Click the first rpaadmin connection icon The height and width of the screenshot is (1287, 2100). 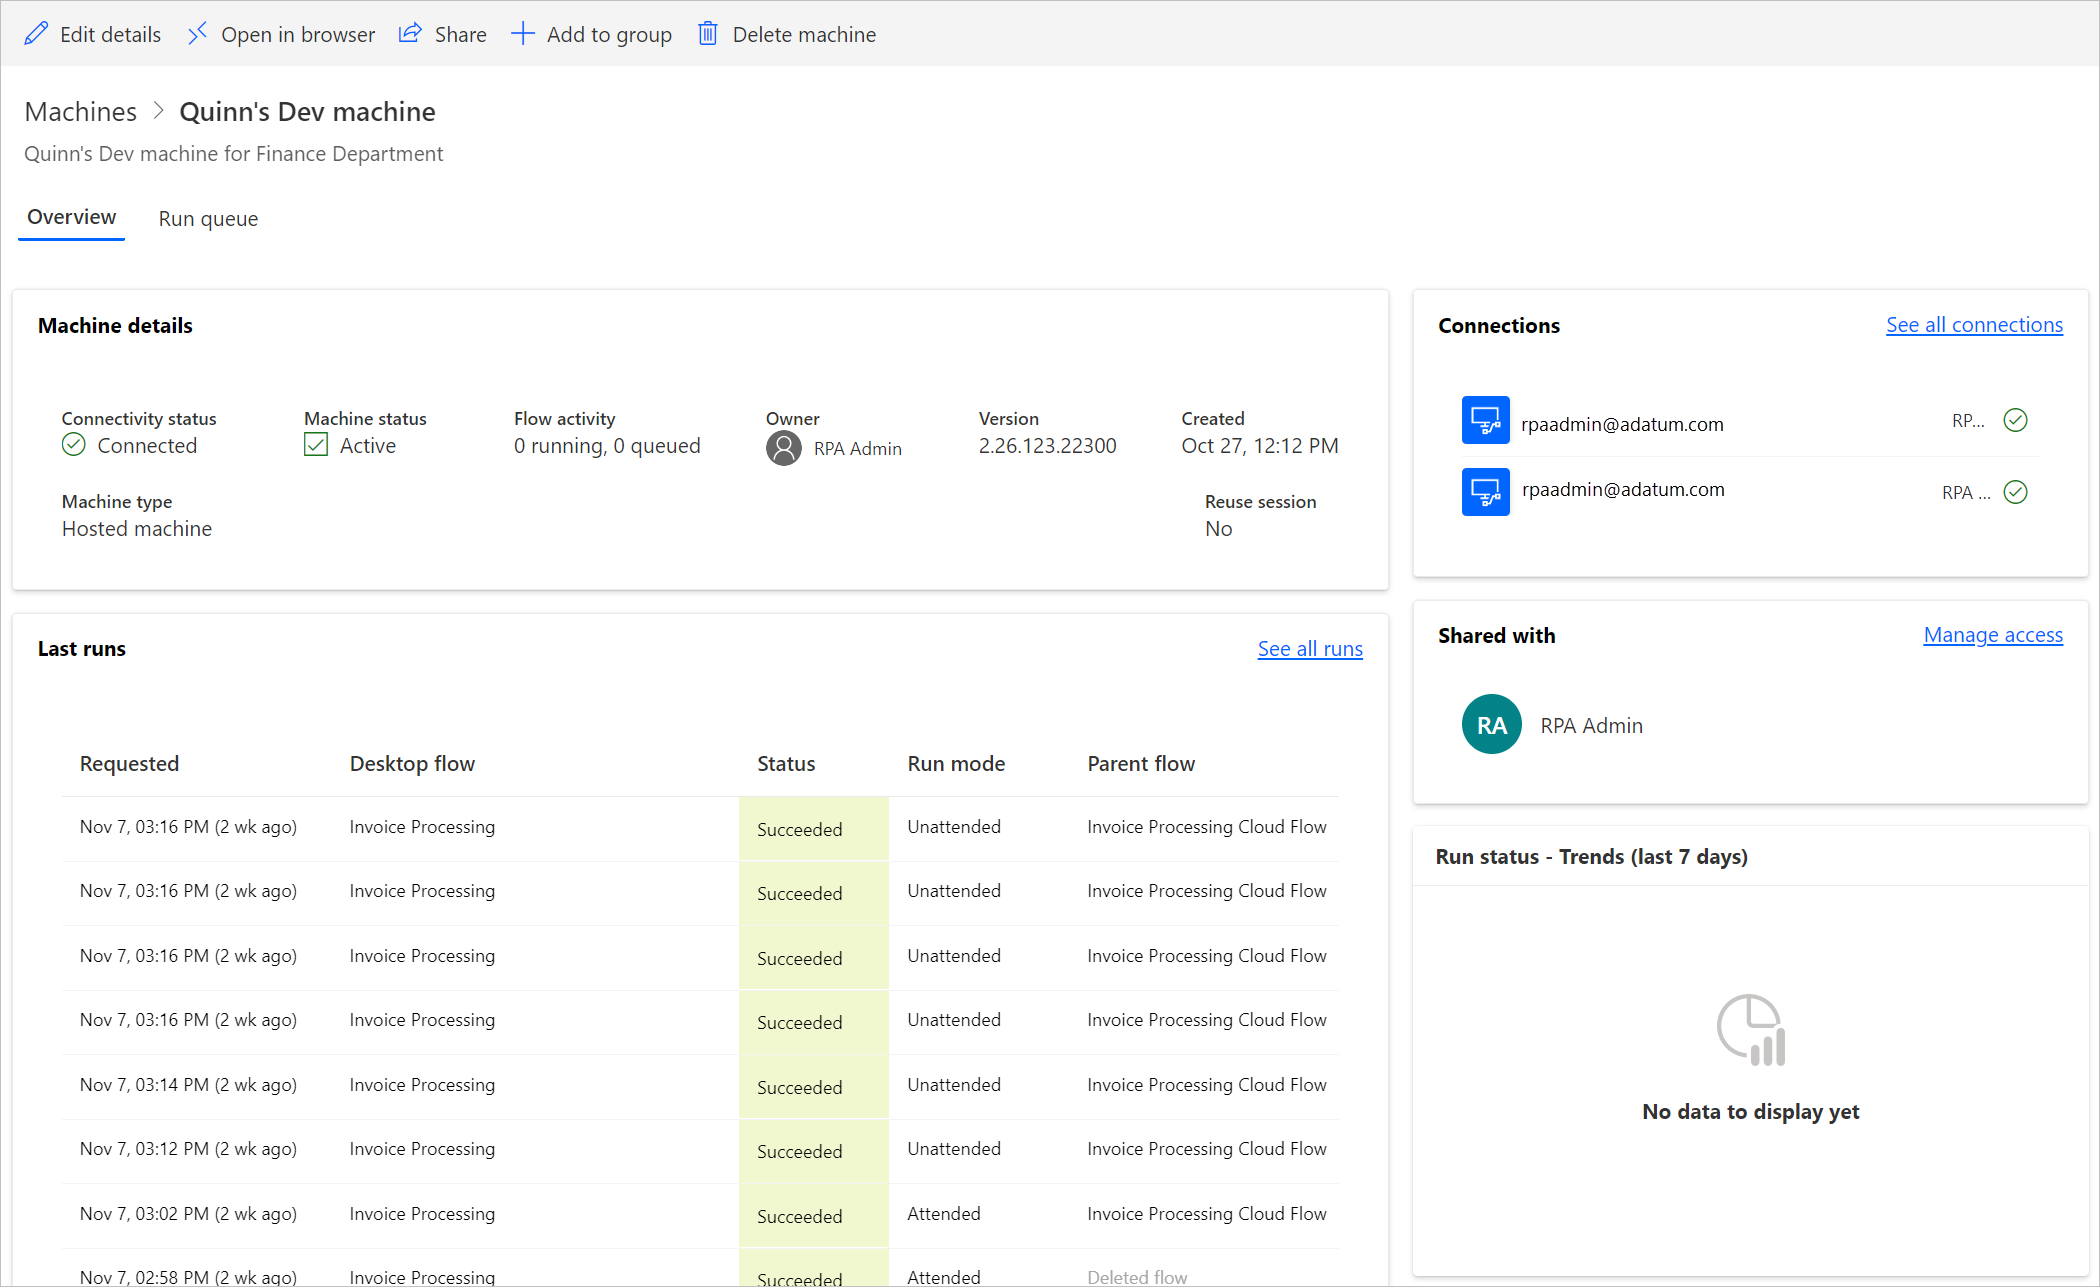point(1485,423)
